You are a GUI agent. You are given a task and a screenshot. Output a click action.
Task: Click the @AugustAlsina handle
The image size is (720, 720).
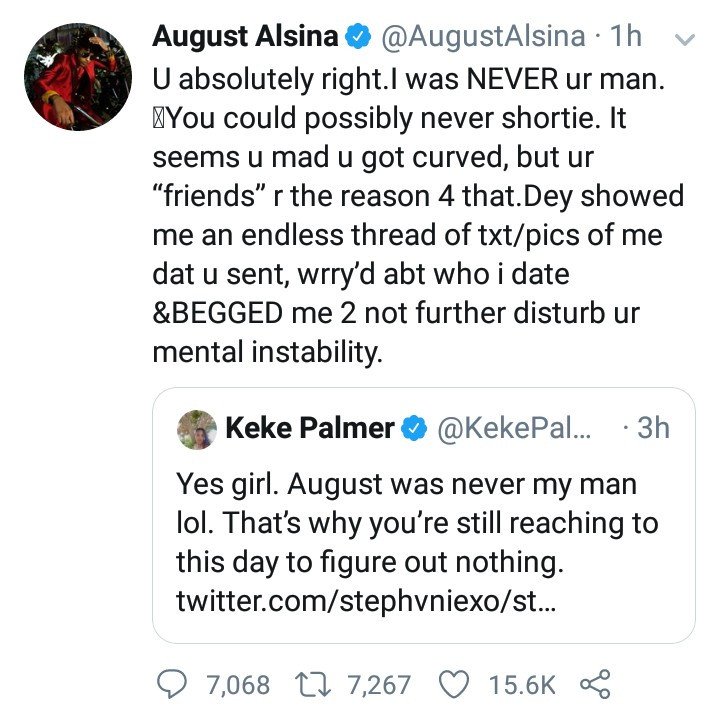(482, 37)
